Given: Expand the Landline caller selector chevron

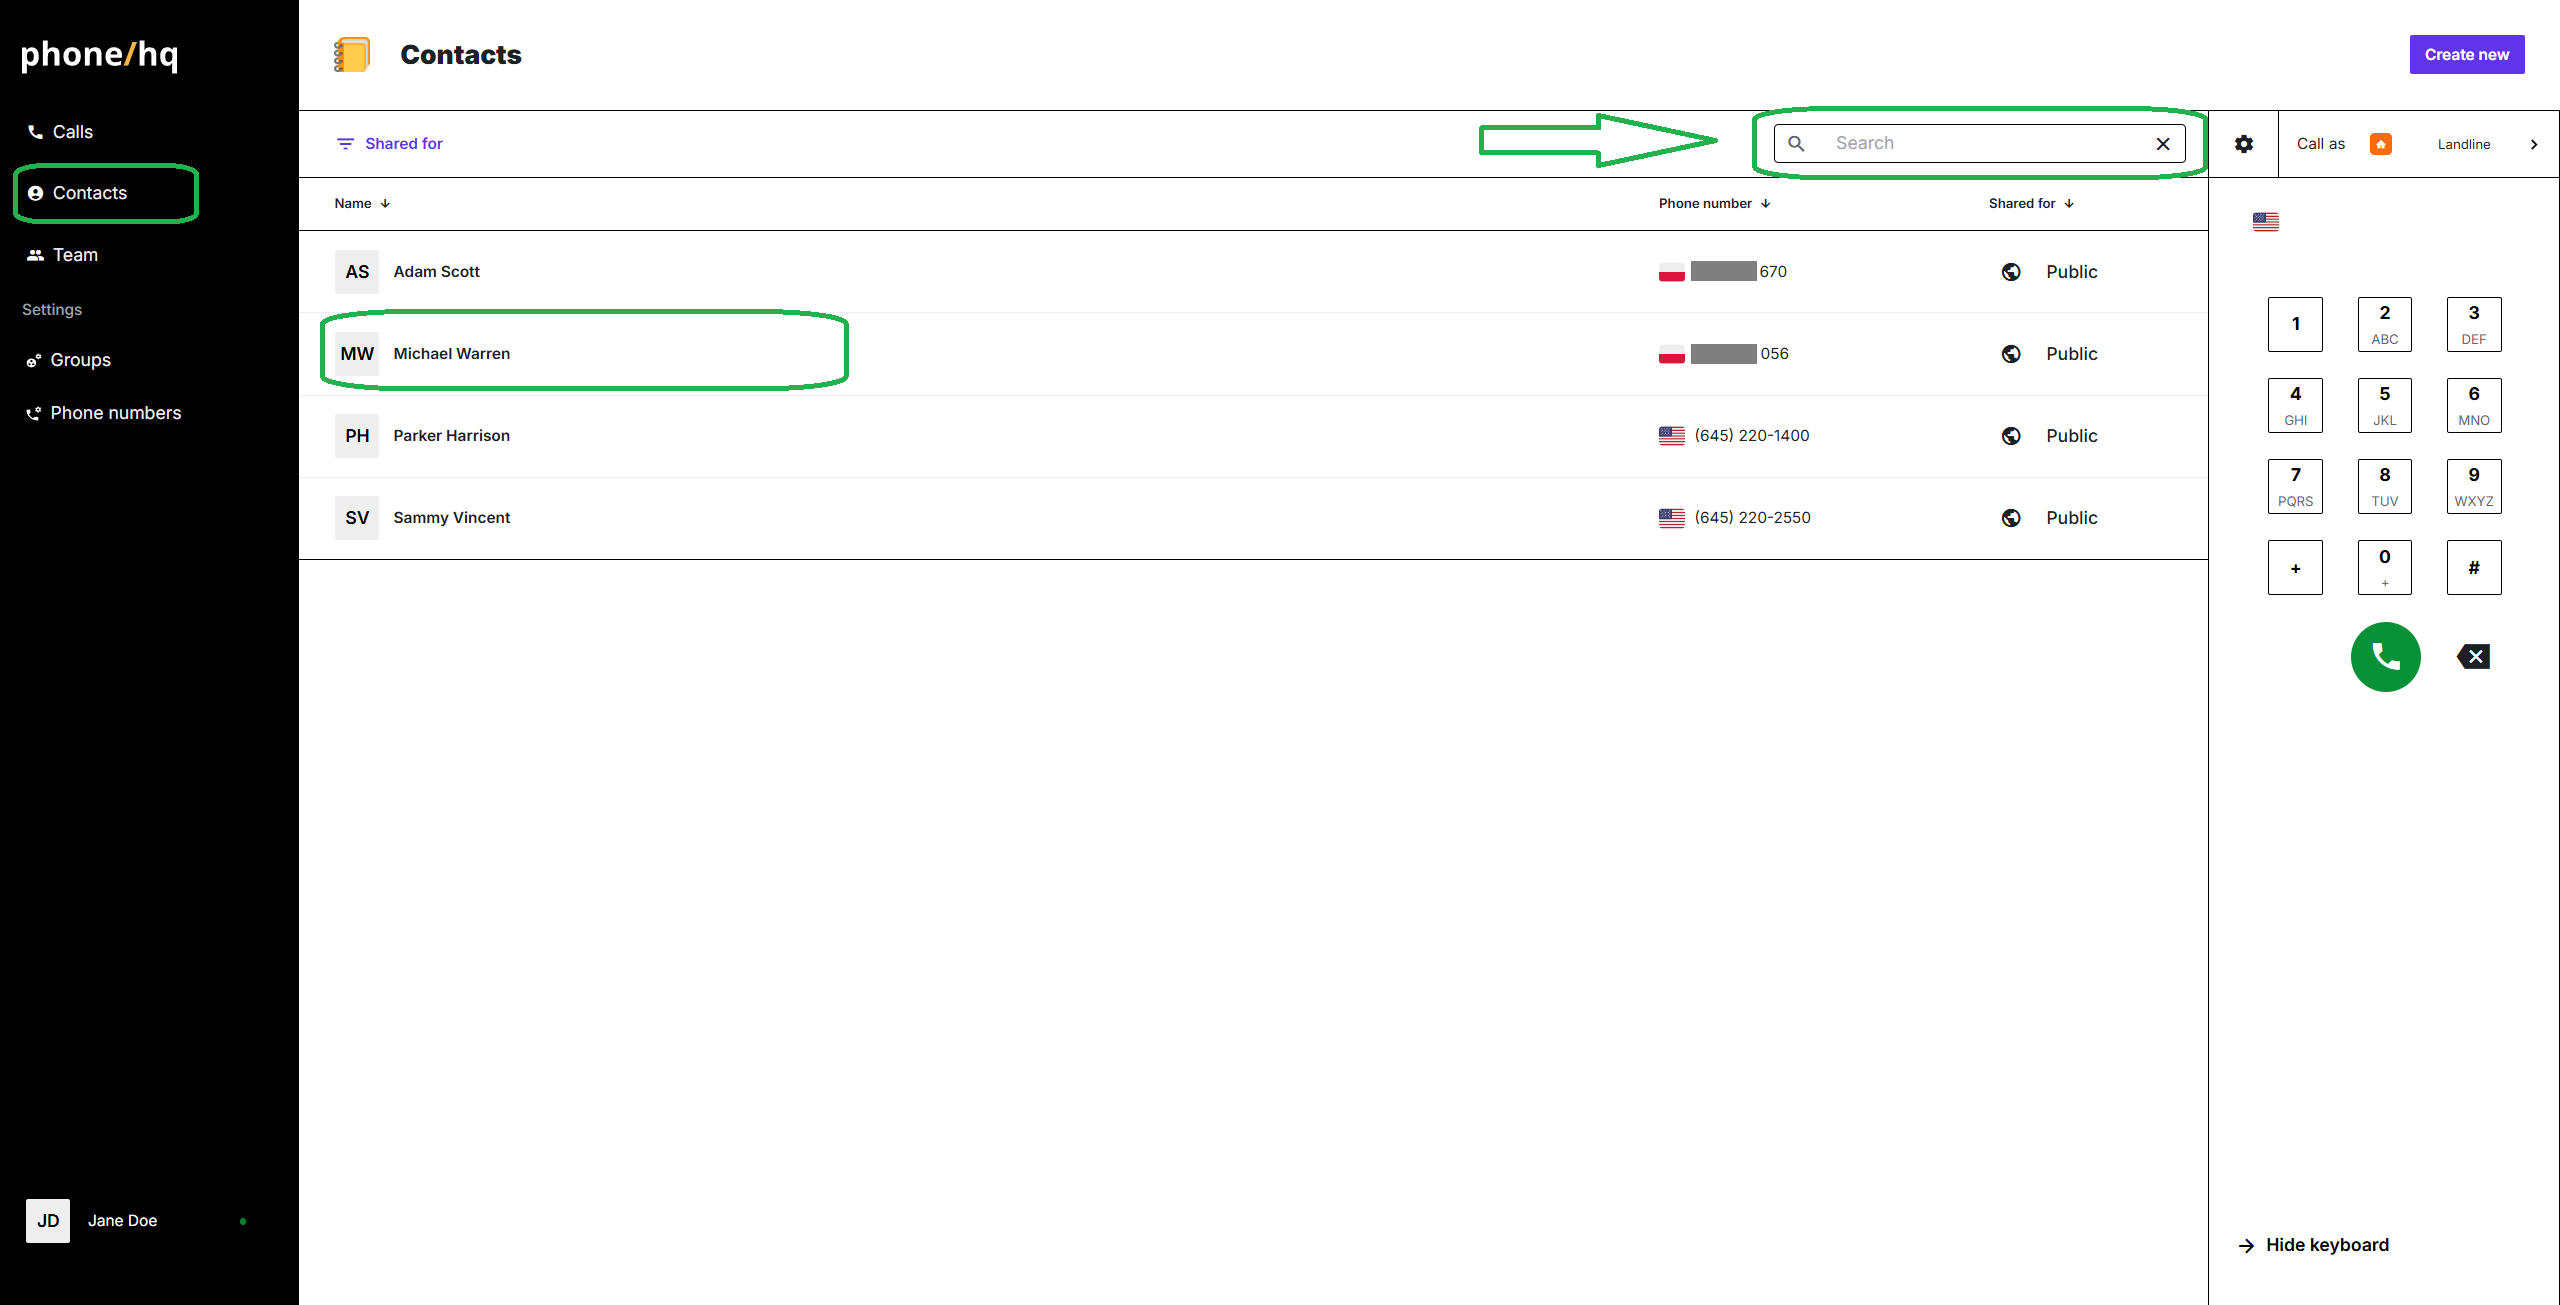Looking at the screenshot, I should (2533, 144).
